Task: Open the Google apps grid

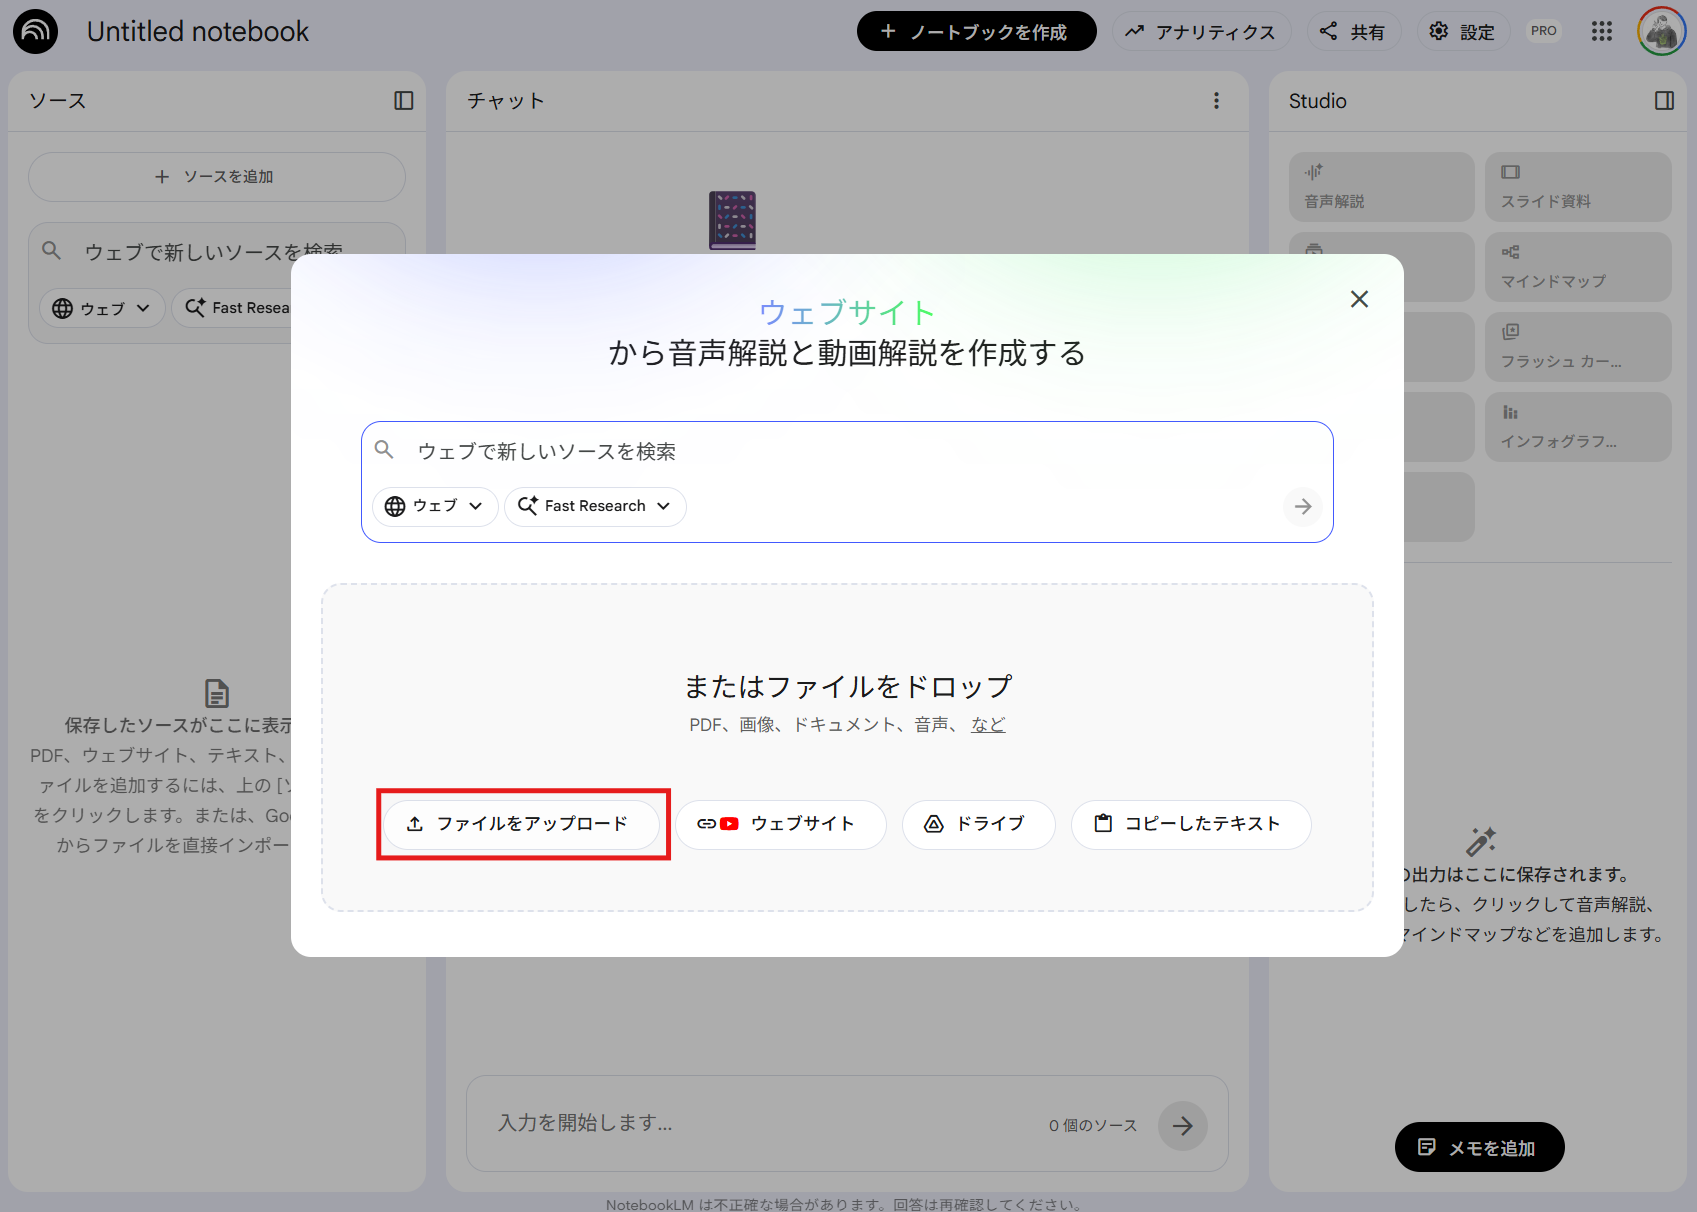Action: 1601,32
